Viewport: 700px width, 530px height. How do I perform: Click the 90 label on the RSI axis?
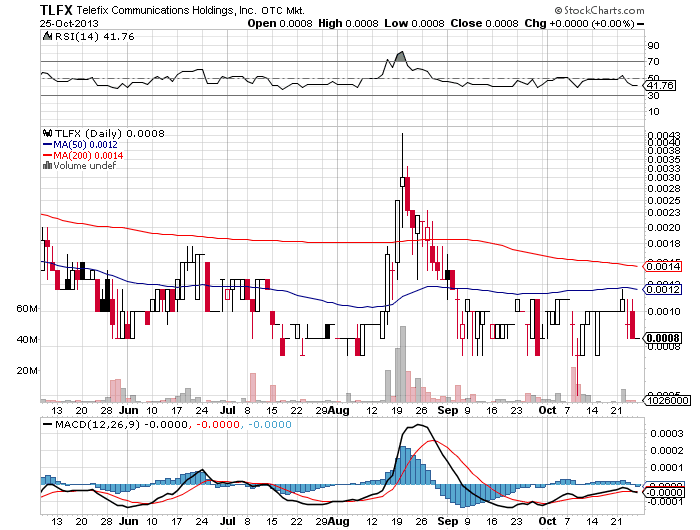tap(653, 46)
